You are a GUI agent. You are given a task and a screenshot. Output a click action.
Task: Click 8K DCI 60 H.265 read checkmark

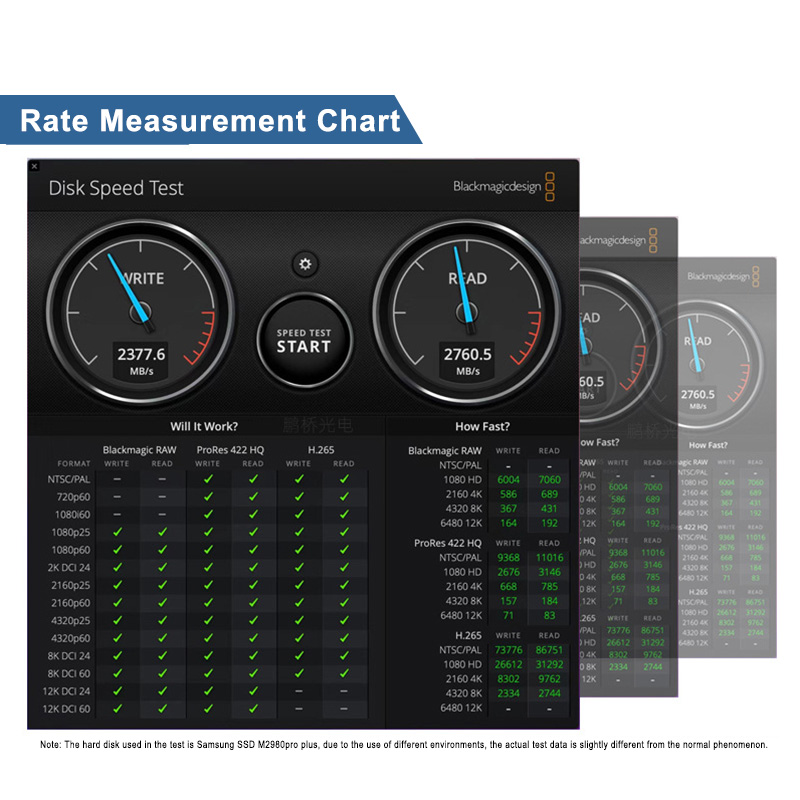pos(344,673)
